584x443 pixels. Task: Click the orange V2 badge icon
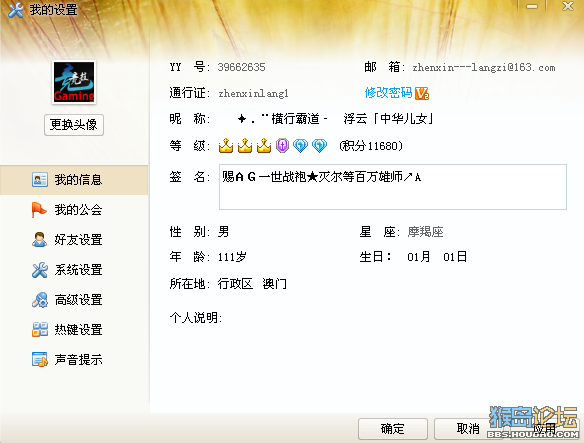422,93
